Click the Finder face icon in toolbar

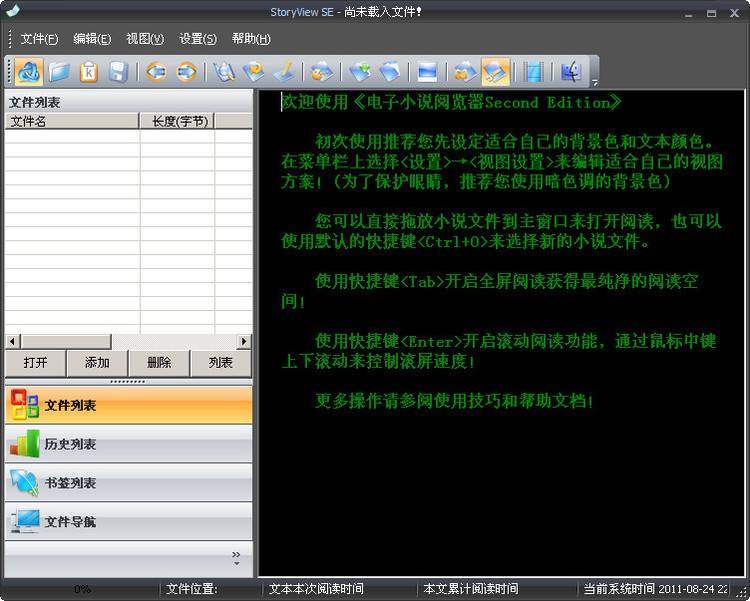click(571, 73)
